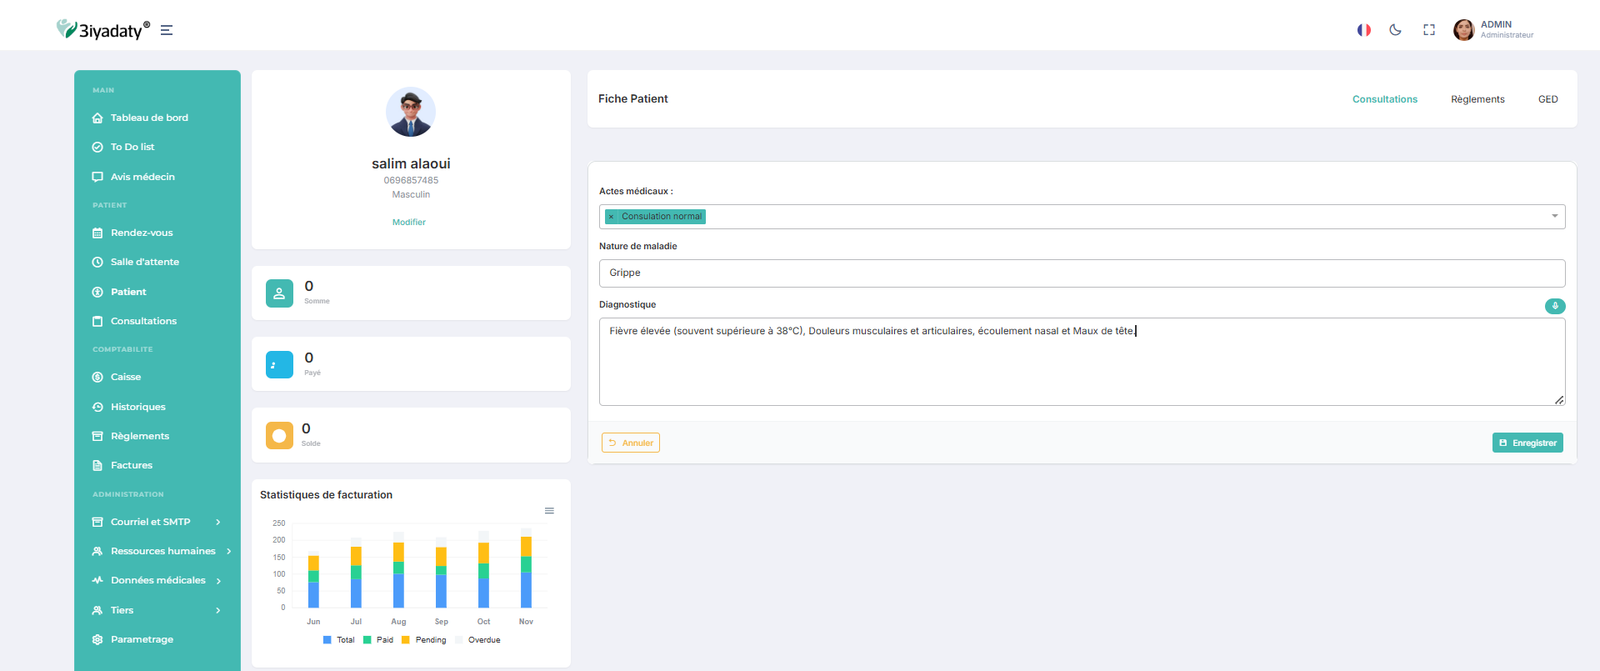Screen dimensions: 1600x671
Task: Enter fullscreen mode via expand icon
Action: 1429,30
